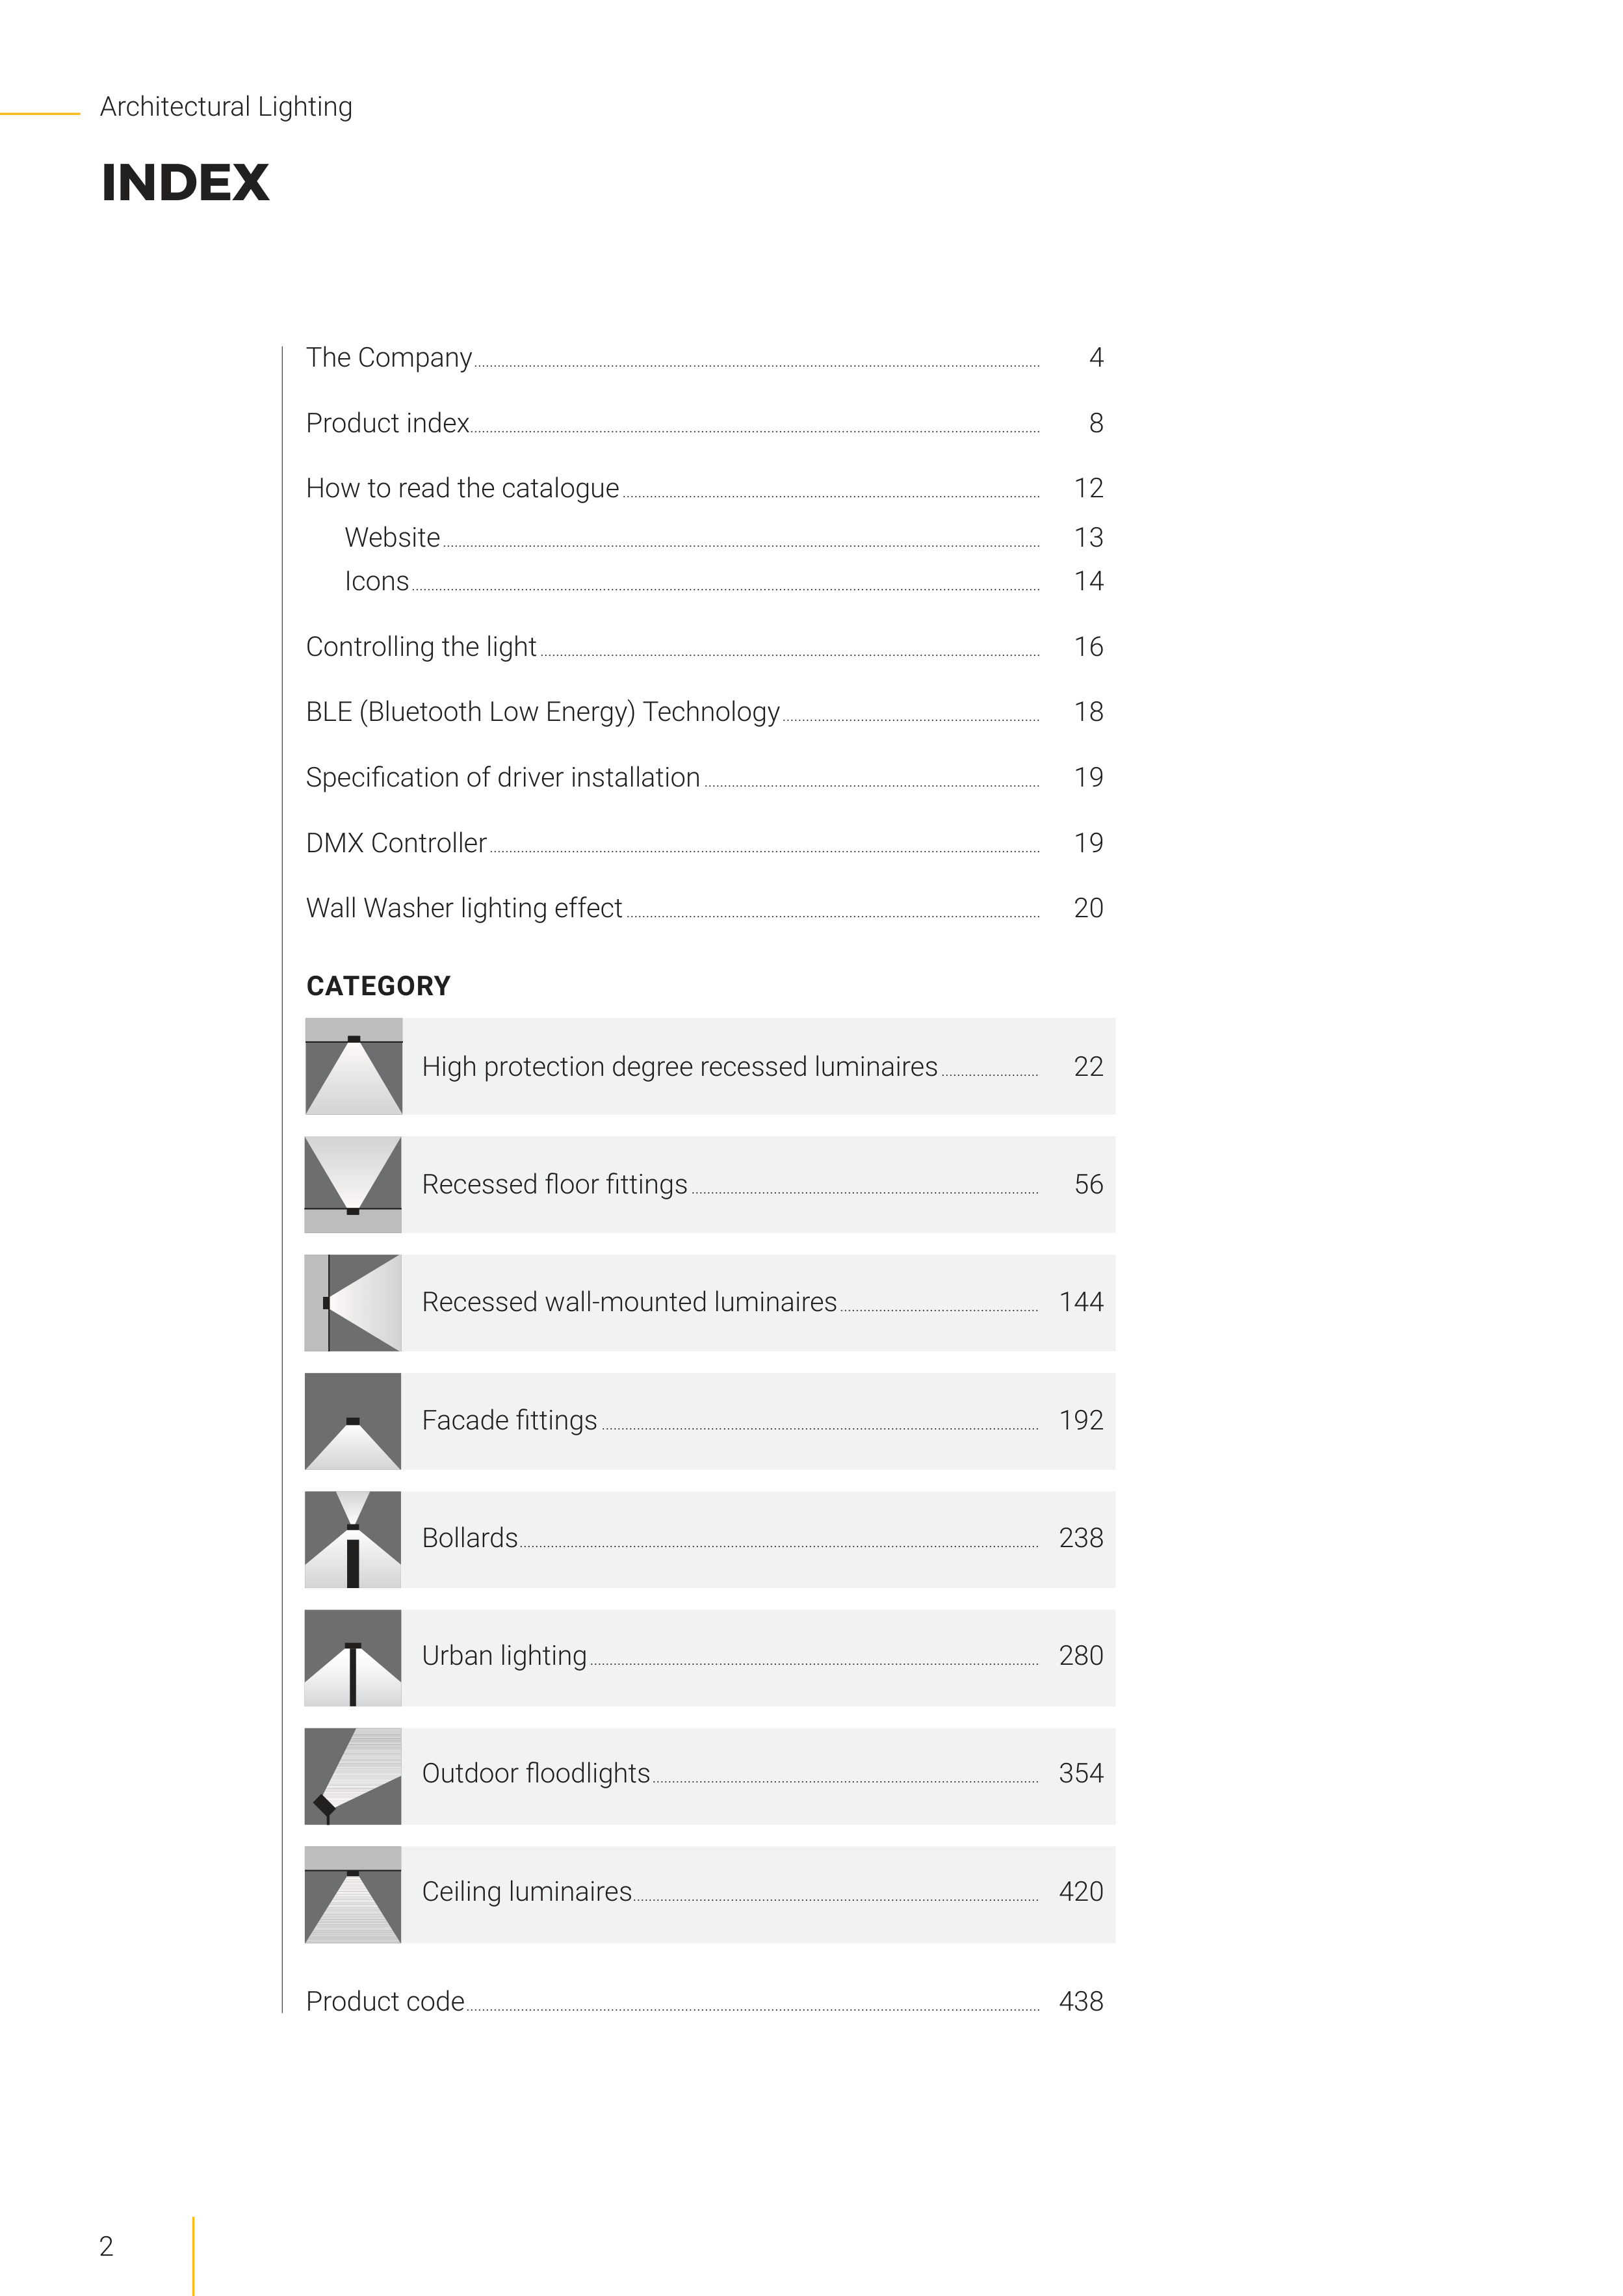Select the Bollards category icon
This screenshot has height=2296, width=1623.
tap(353, 1538)
